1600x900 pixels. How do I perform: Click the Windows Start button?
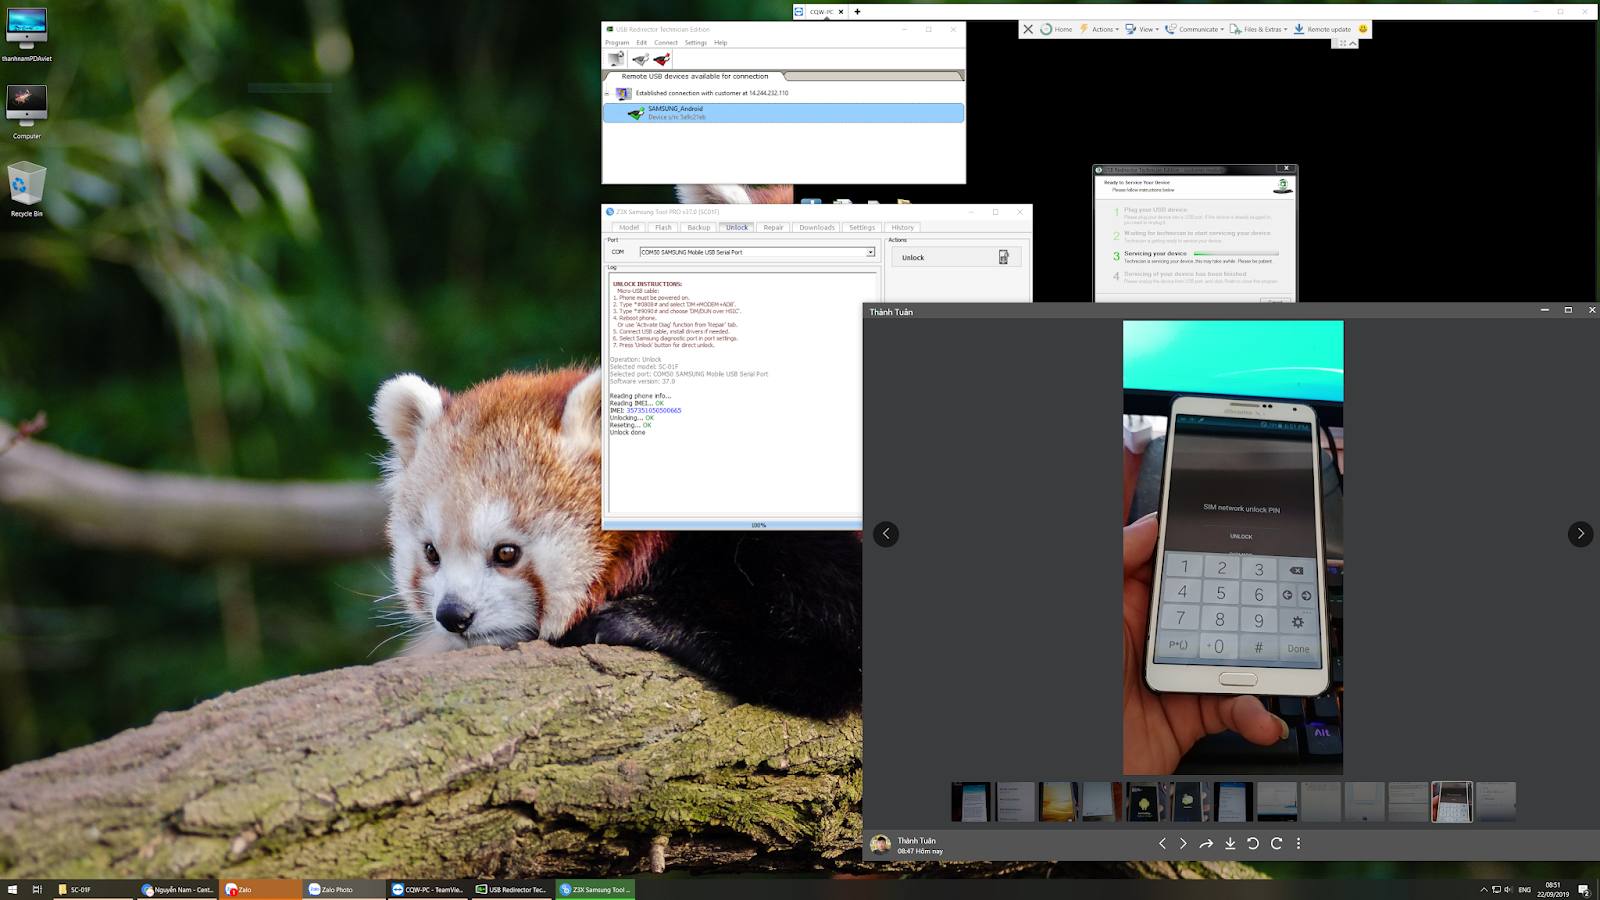12,889
